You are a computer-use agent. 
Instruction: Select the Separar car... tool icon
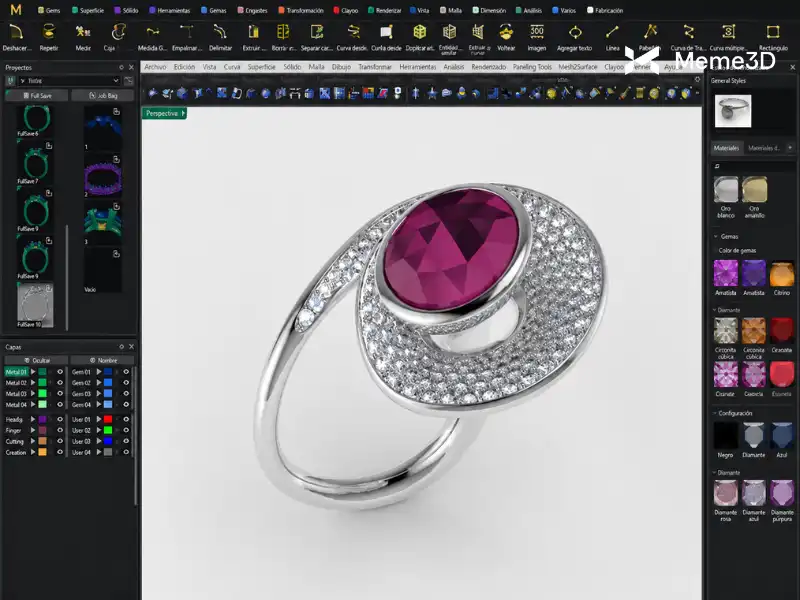click(317, 32)
